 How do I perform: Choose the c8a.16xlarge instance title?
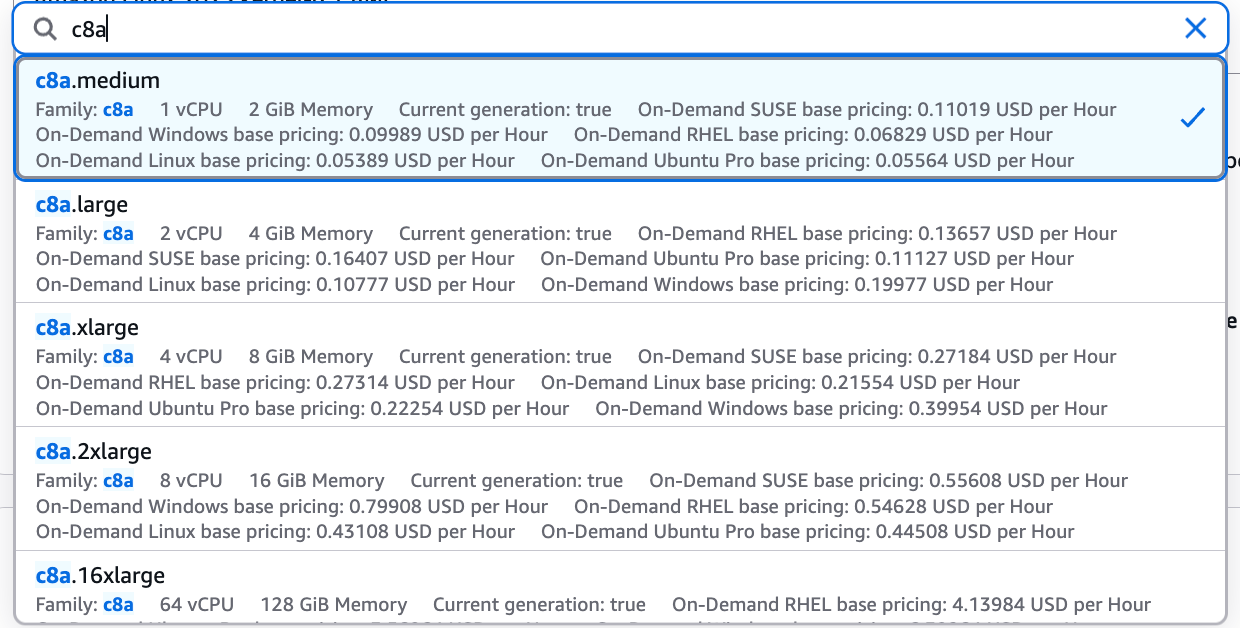coord(100,576)
